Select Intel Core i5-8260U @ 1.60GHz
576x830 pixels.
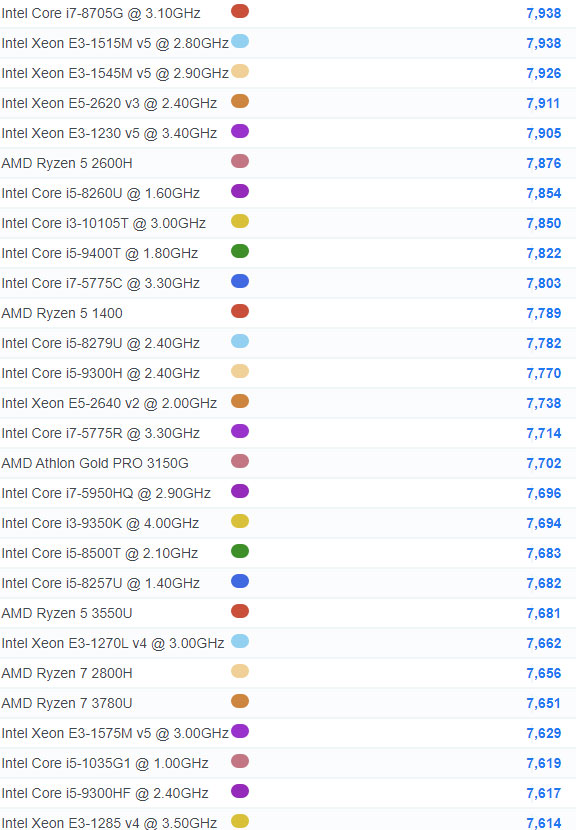101,193
